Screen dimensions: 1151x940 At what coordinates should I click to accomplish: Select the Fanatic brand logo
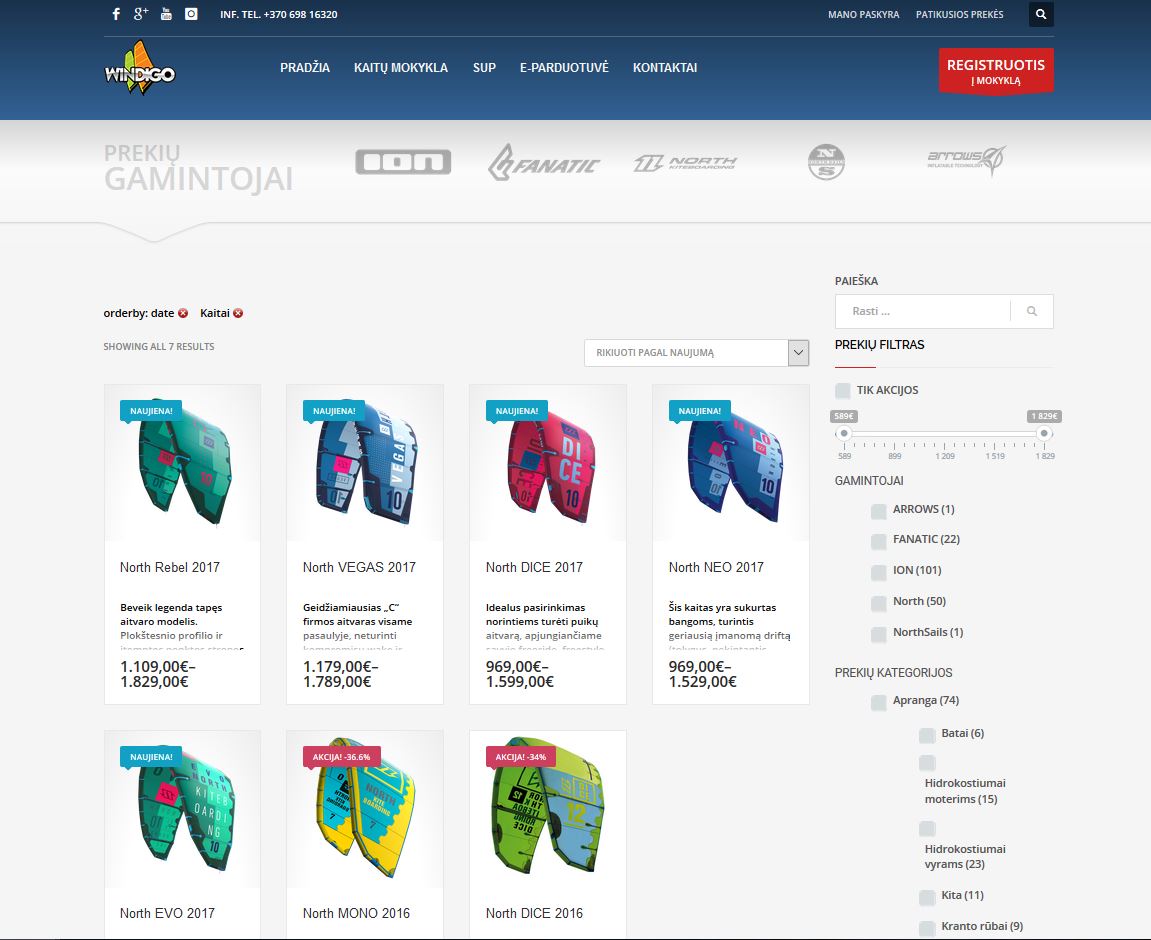point(543,163)
